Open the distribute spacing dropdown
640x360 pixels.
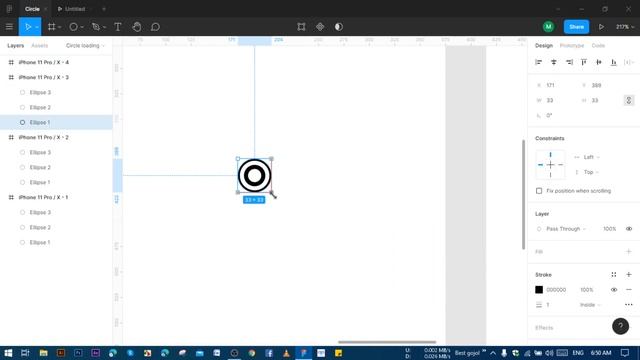pyautogui.click(x=629, y=62)
